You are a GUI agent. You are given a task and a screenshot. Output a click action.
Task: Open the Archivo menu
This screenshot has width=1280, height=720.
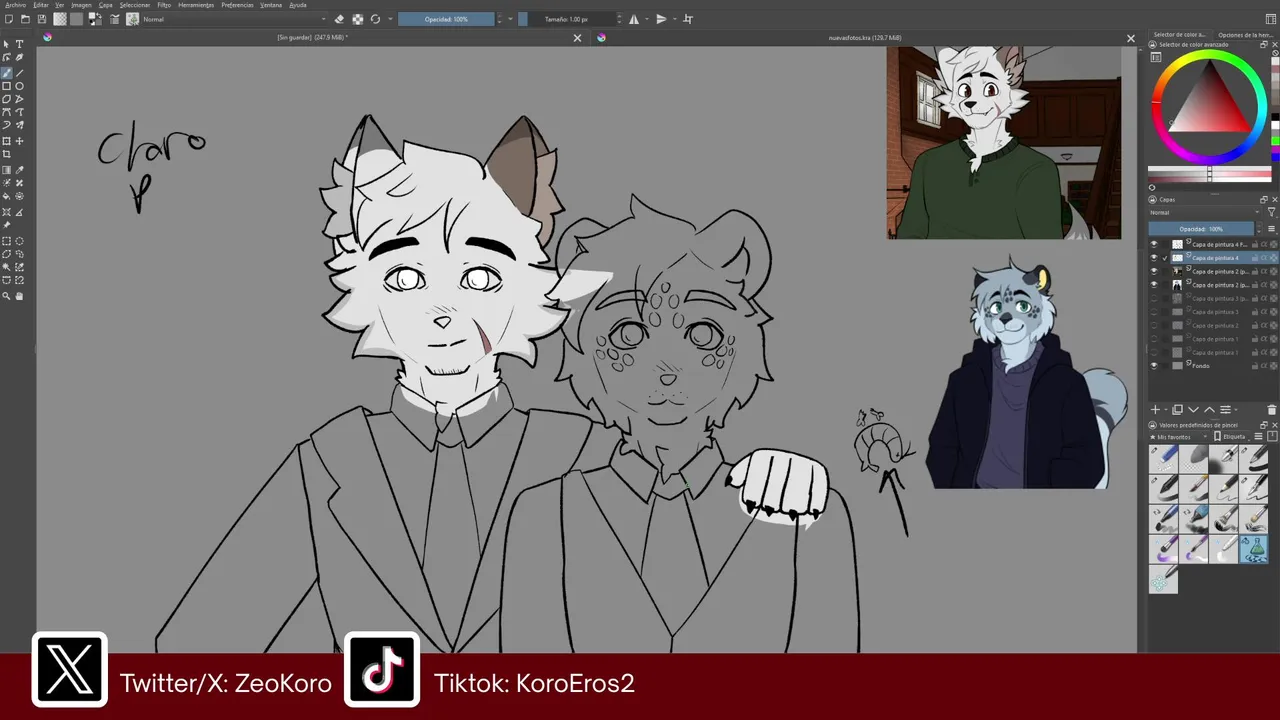click(x=15, y=5)
